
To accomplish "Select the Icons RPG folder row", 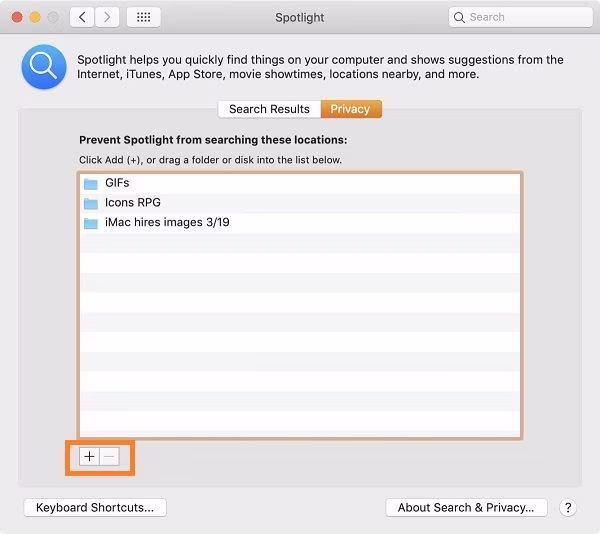I will 300,203.
